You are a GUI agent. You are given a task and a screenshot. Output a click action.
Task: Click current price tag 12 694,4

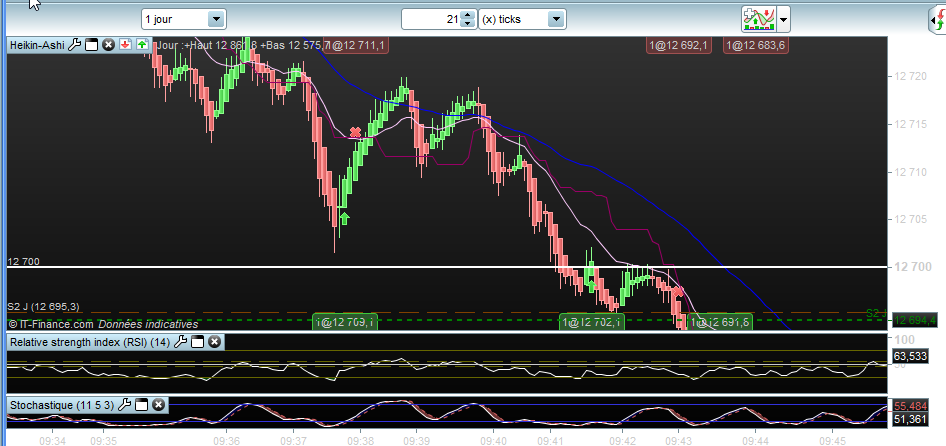point(915,320)
